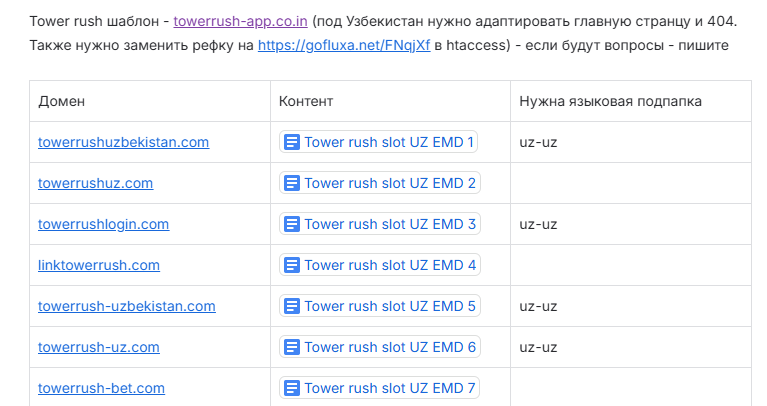
Task: Click the Нужна языковая подпапка header cell
Action: (631, 101)
